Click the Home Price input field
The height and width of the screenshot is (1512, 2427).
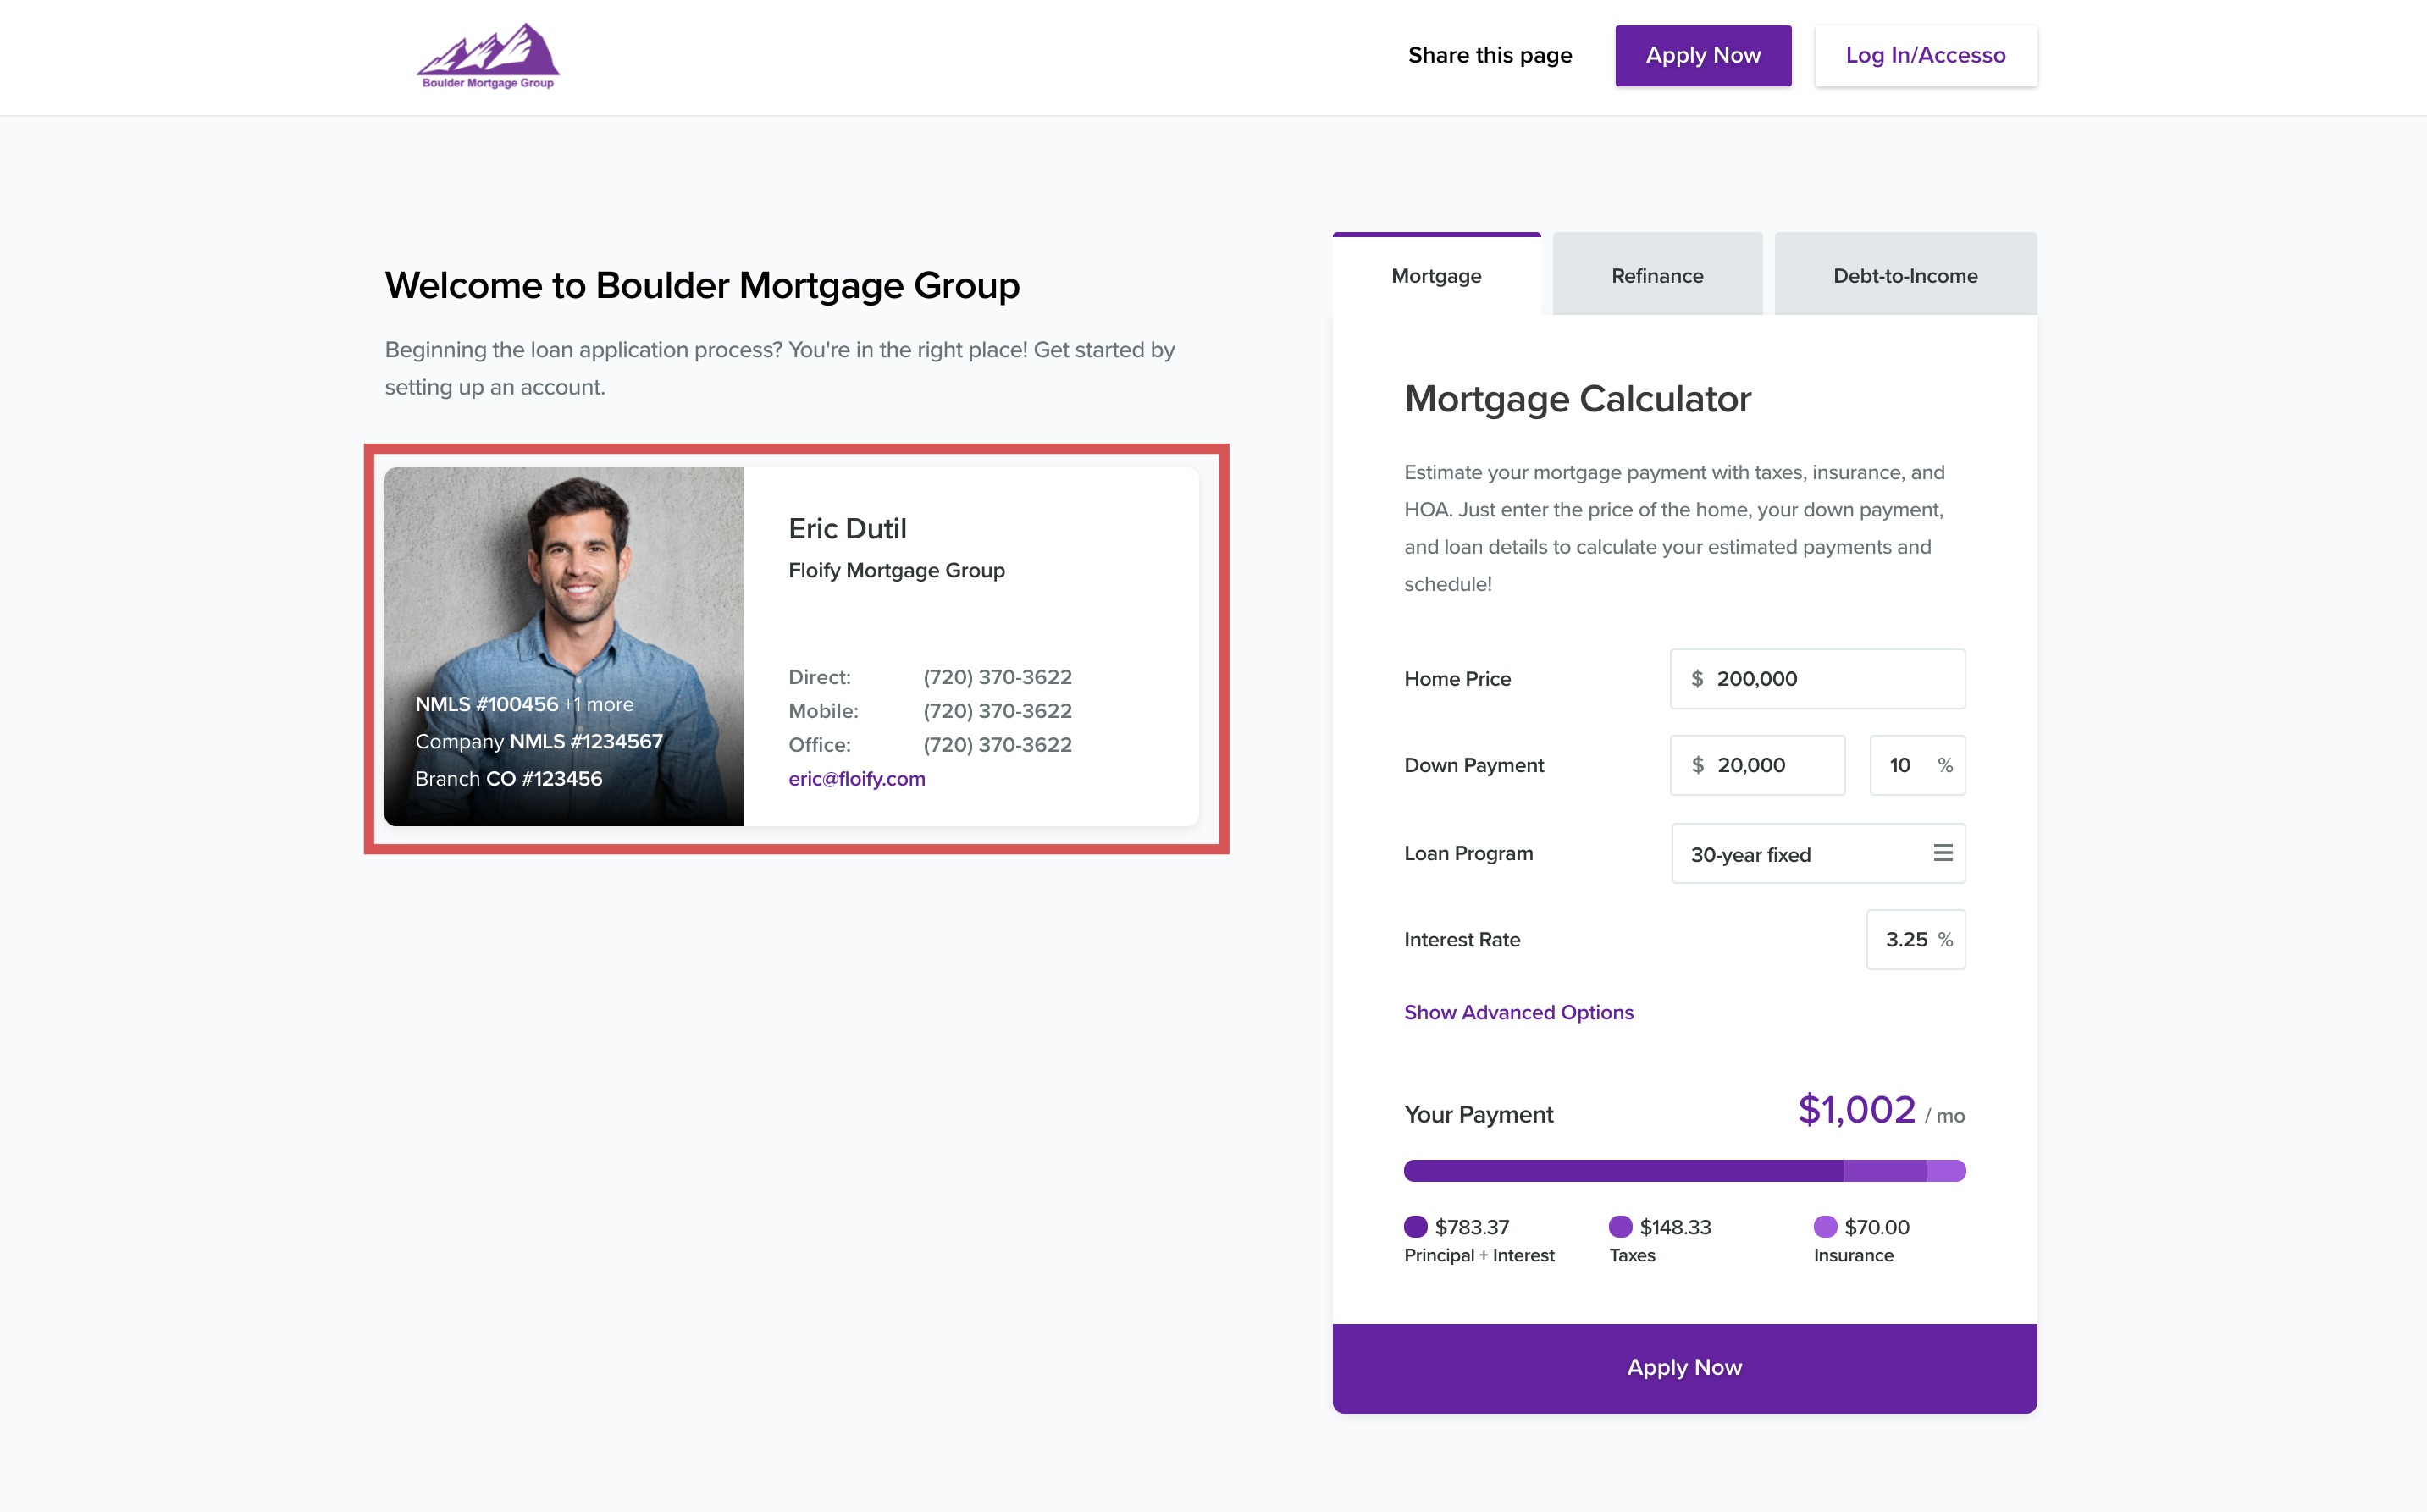(x=1816, y=679)
